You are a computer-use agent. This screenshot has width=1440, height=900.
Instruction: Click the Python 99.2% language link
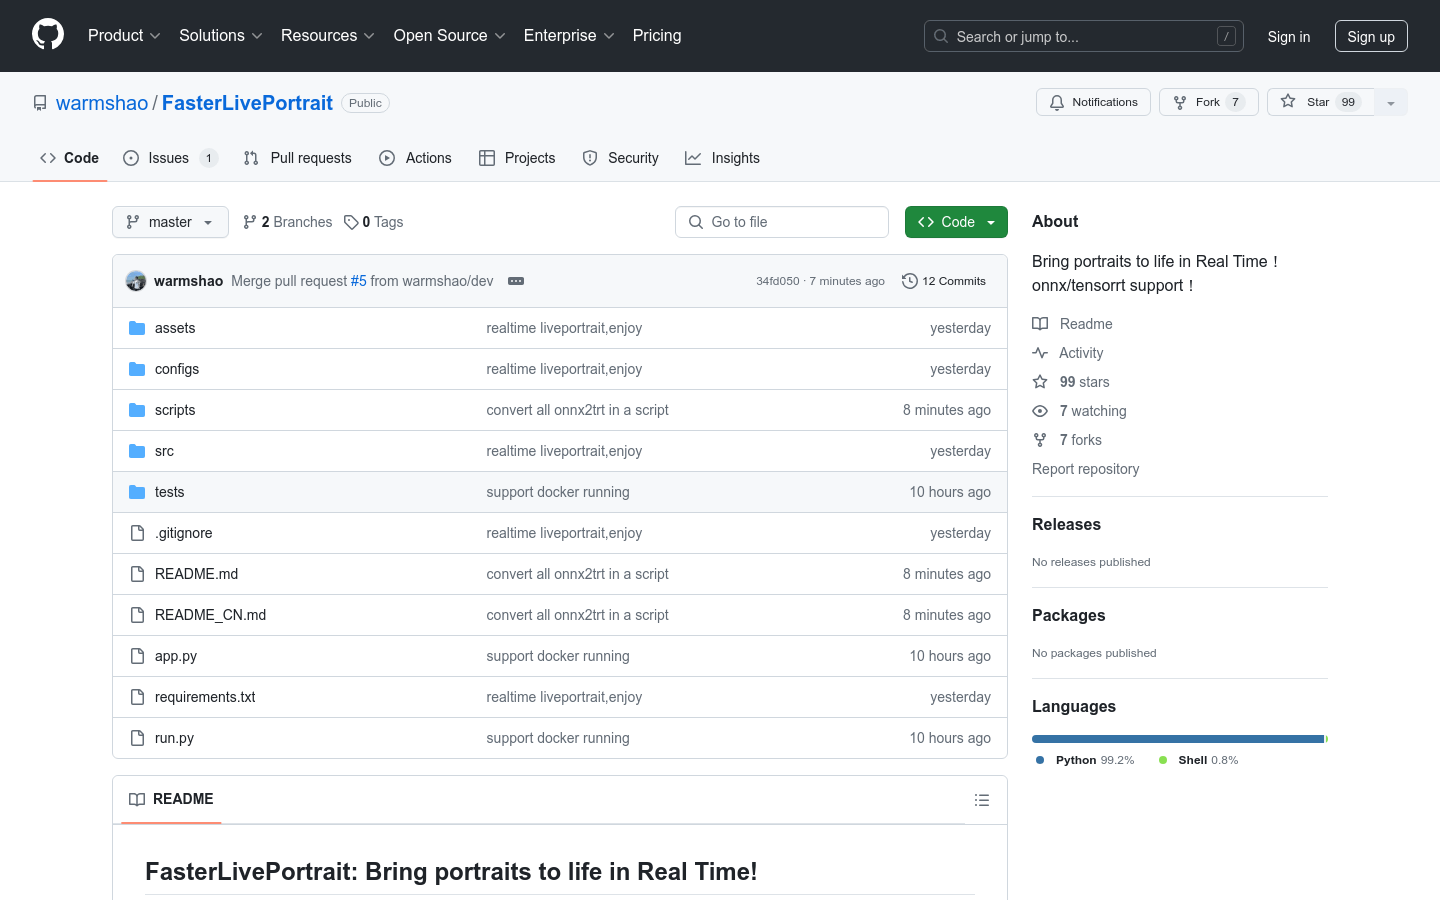(1085, 760)
